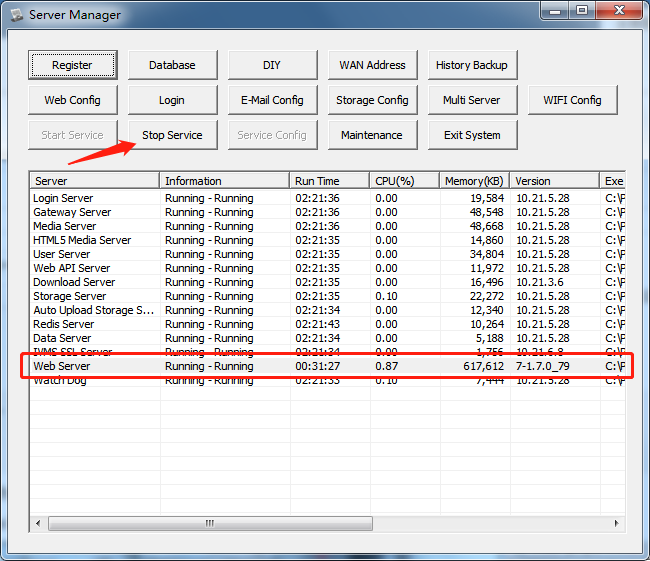
Task: Select the Web API Server row
Action: (x=327, y=268)
